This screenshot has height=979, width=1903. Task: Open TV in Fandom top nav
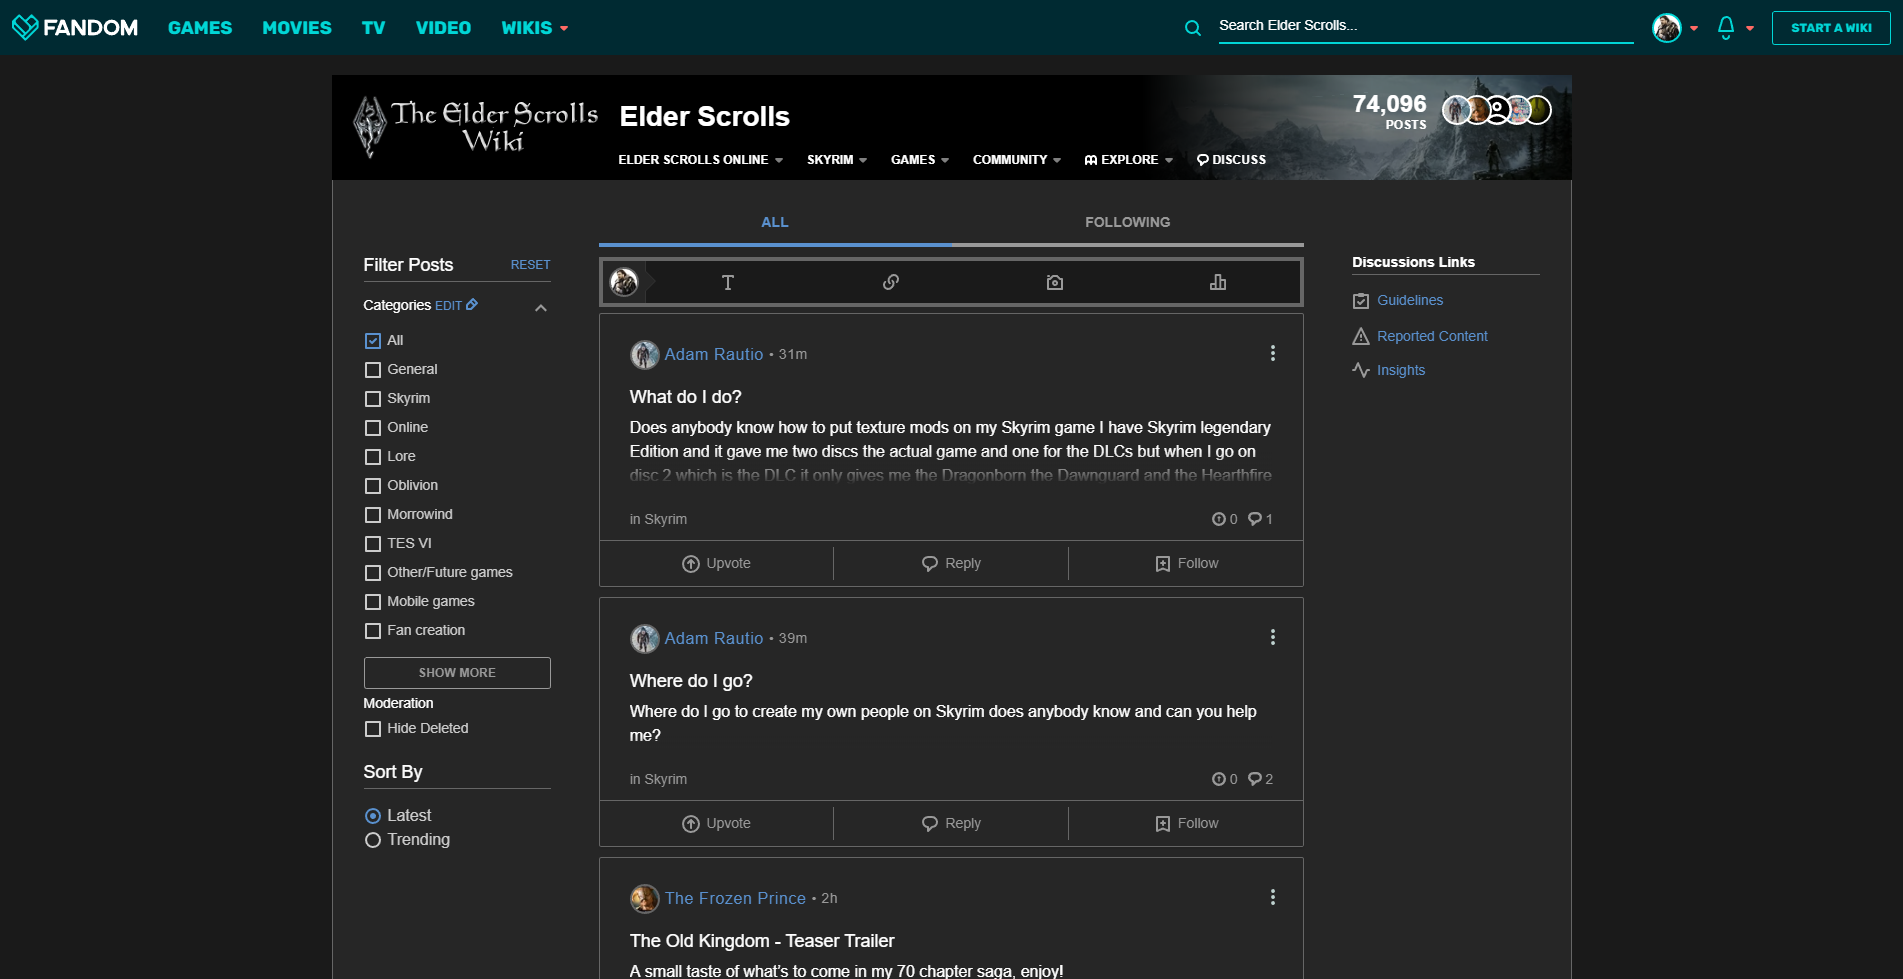tap(374, 28)
